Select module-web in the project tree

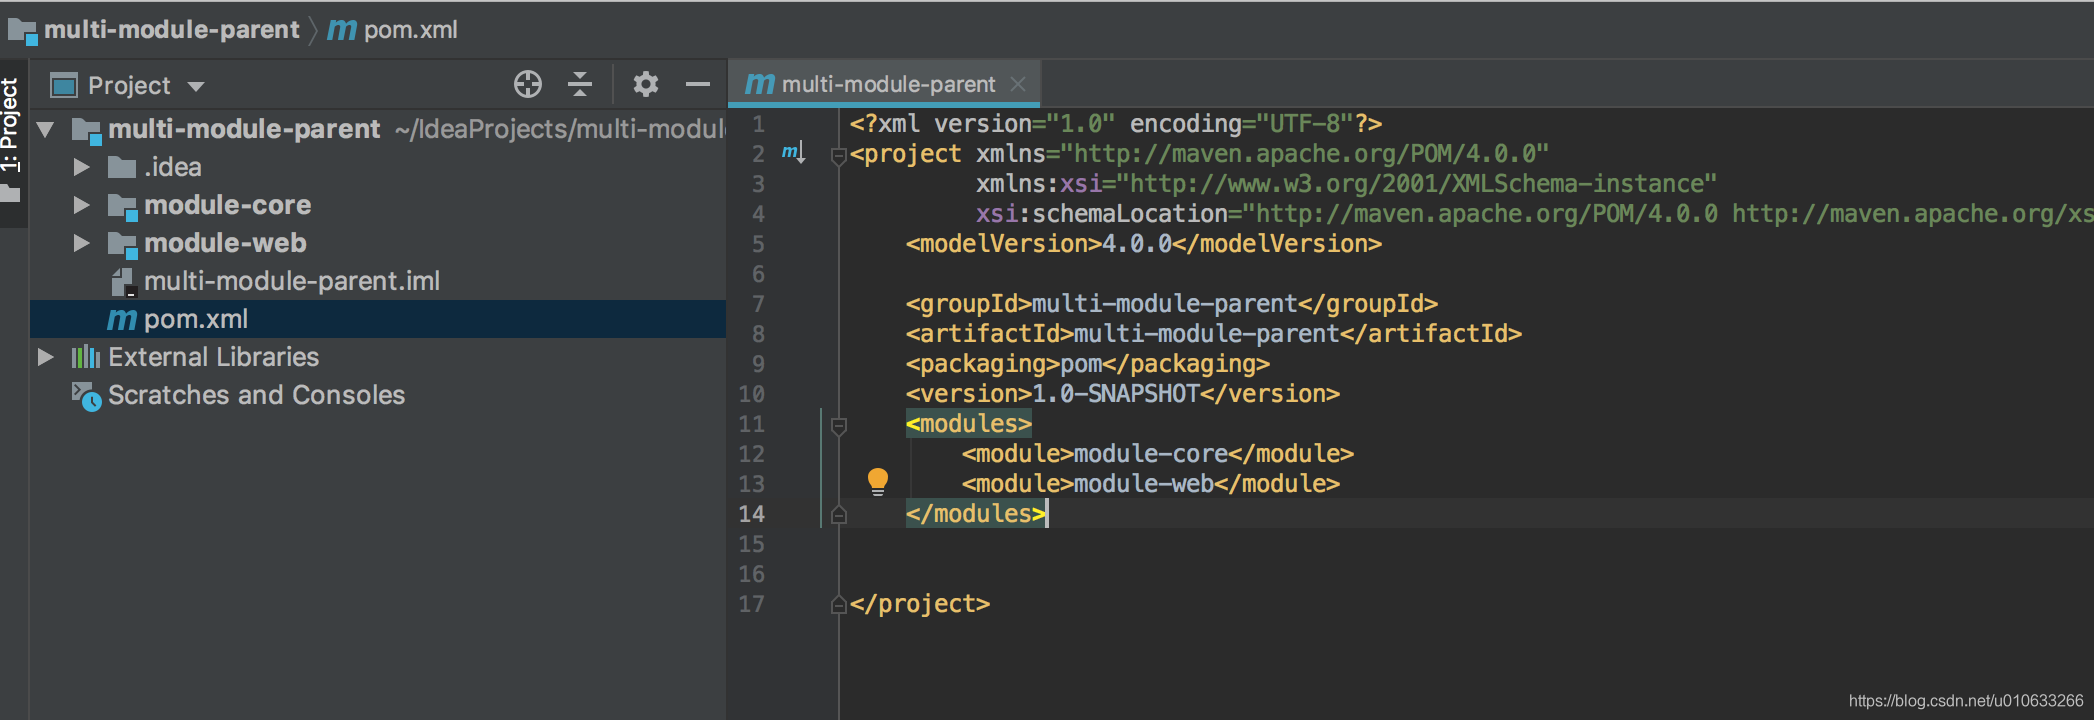click(378, 243)
